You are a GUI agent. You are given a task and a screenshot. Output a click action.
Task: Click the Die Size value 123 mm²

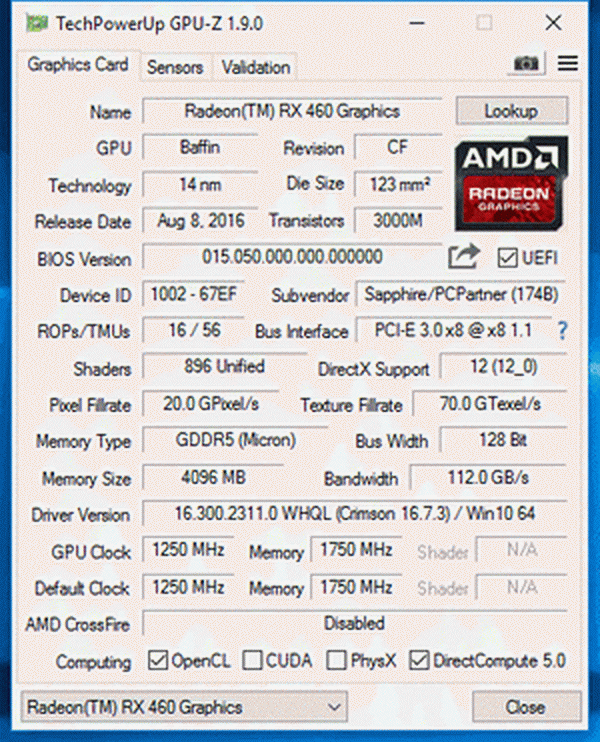click(x=398, y=185)
